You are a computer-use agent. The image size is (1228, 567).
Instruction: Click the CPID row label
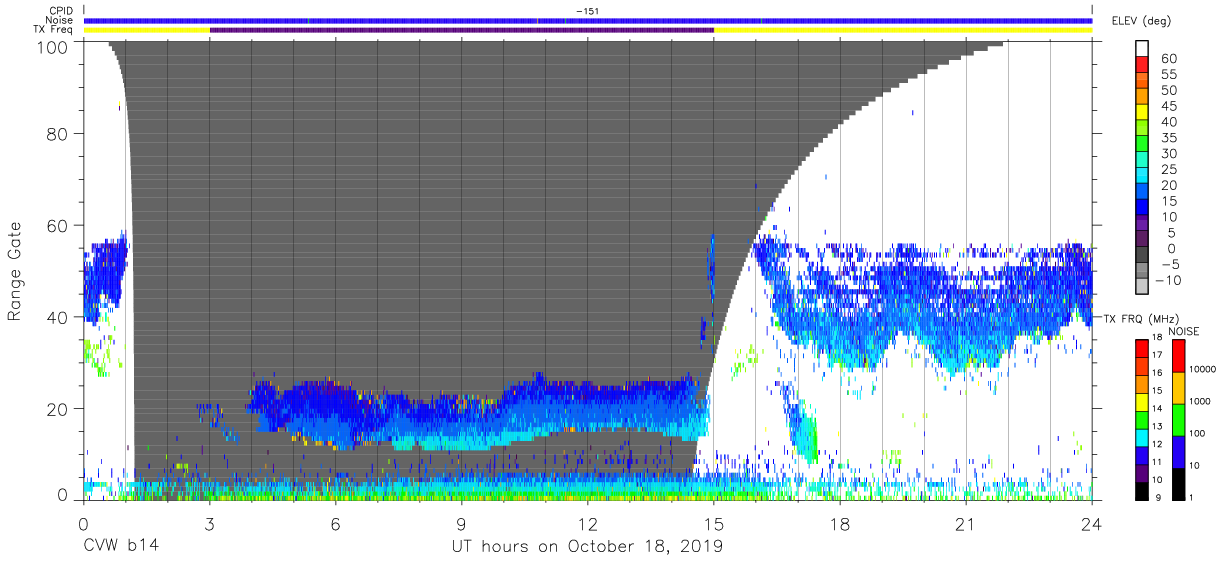(61, 11)
